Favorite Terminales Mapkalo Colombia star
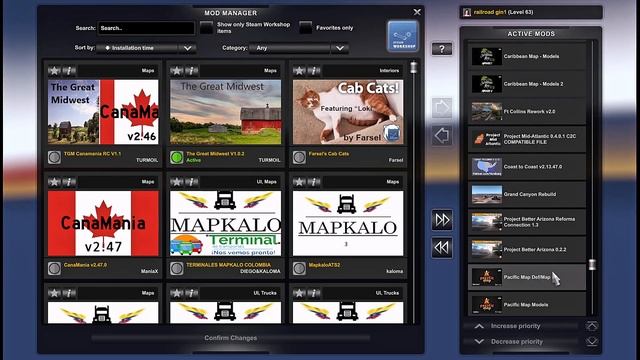 tap(177, 182)
